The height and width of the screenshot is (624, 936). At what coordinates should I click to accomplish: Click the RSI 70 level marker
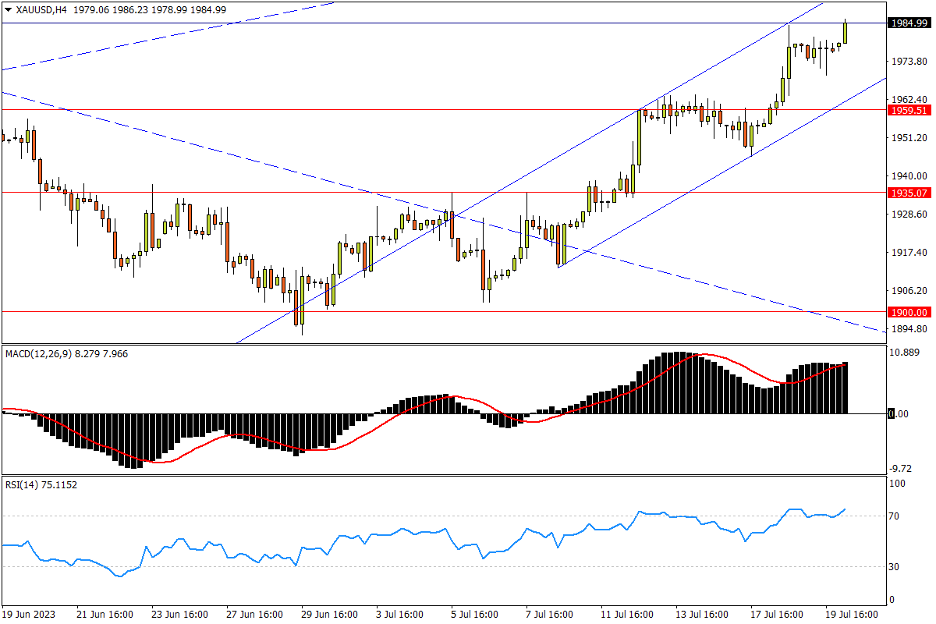pyautogui.click(x=896, y=516)
